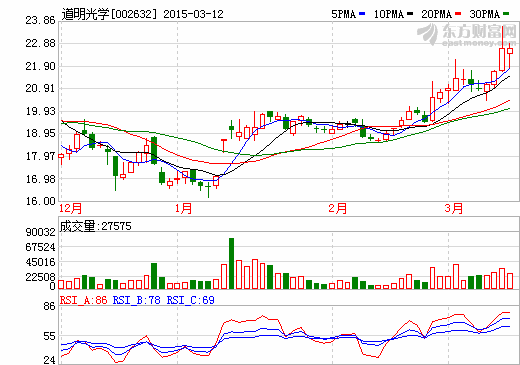Click the tallest green volume bar in January

(x=231, y=263)
